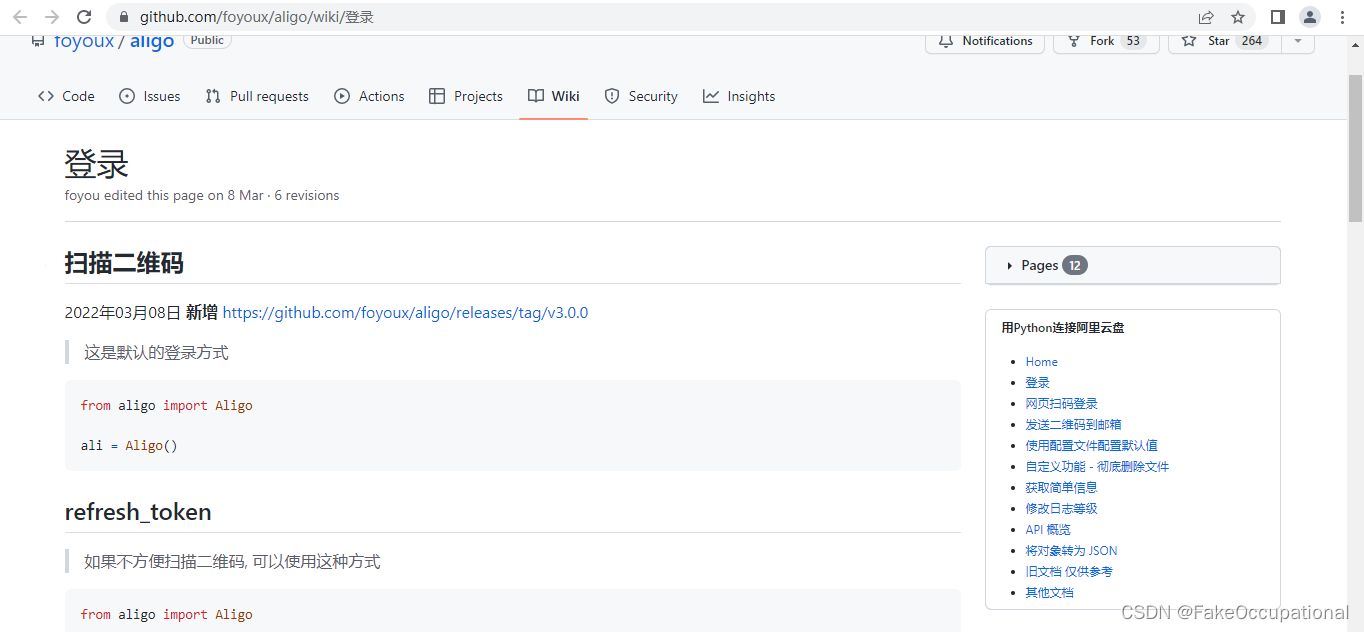
Task: Expand the Pages 12 section
Action: pos(1132,265)
